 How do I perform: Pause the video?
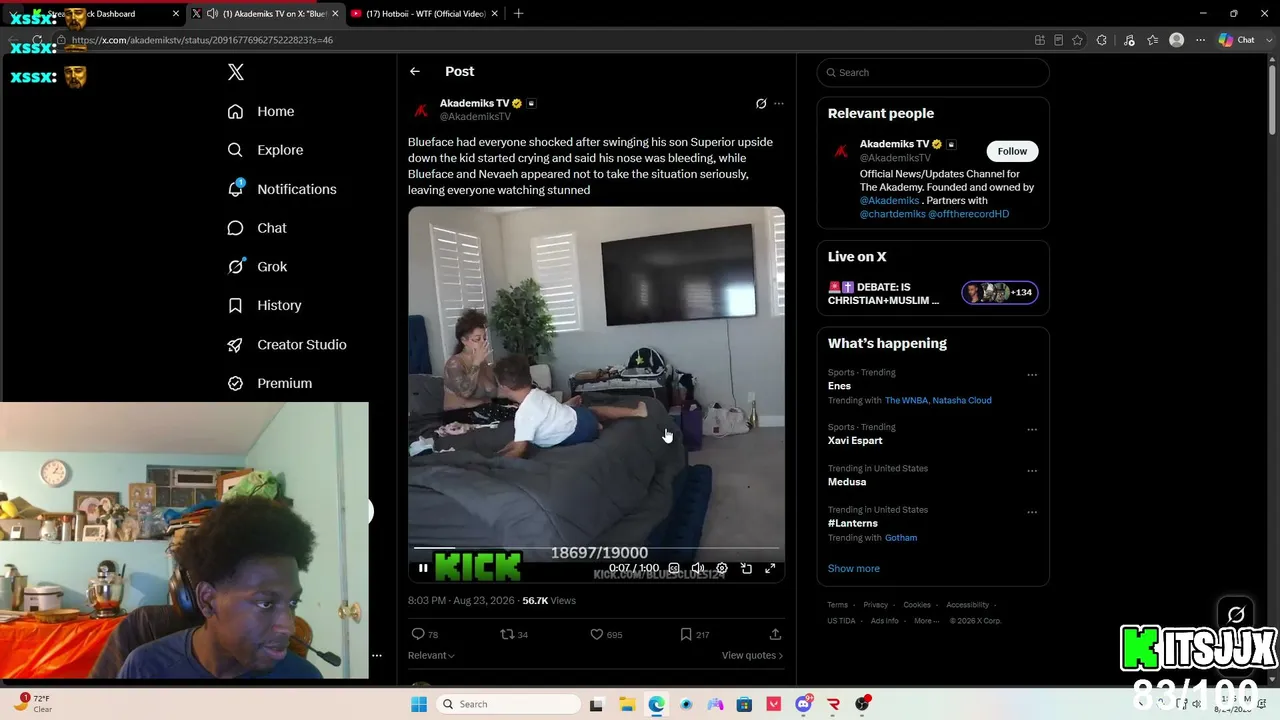(423, 568)
